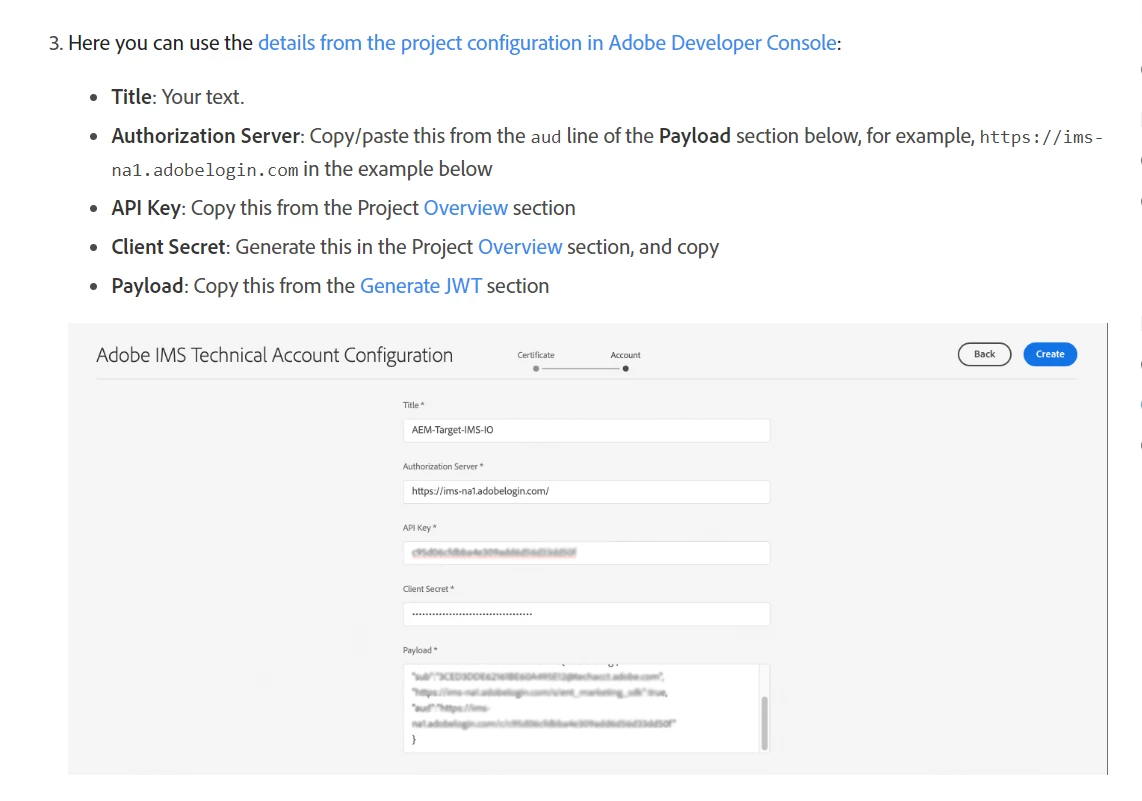This screenshot has height=801, width=1142.
Task: Follow the Generate JWT link
Action: 421,286
